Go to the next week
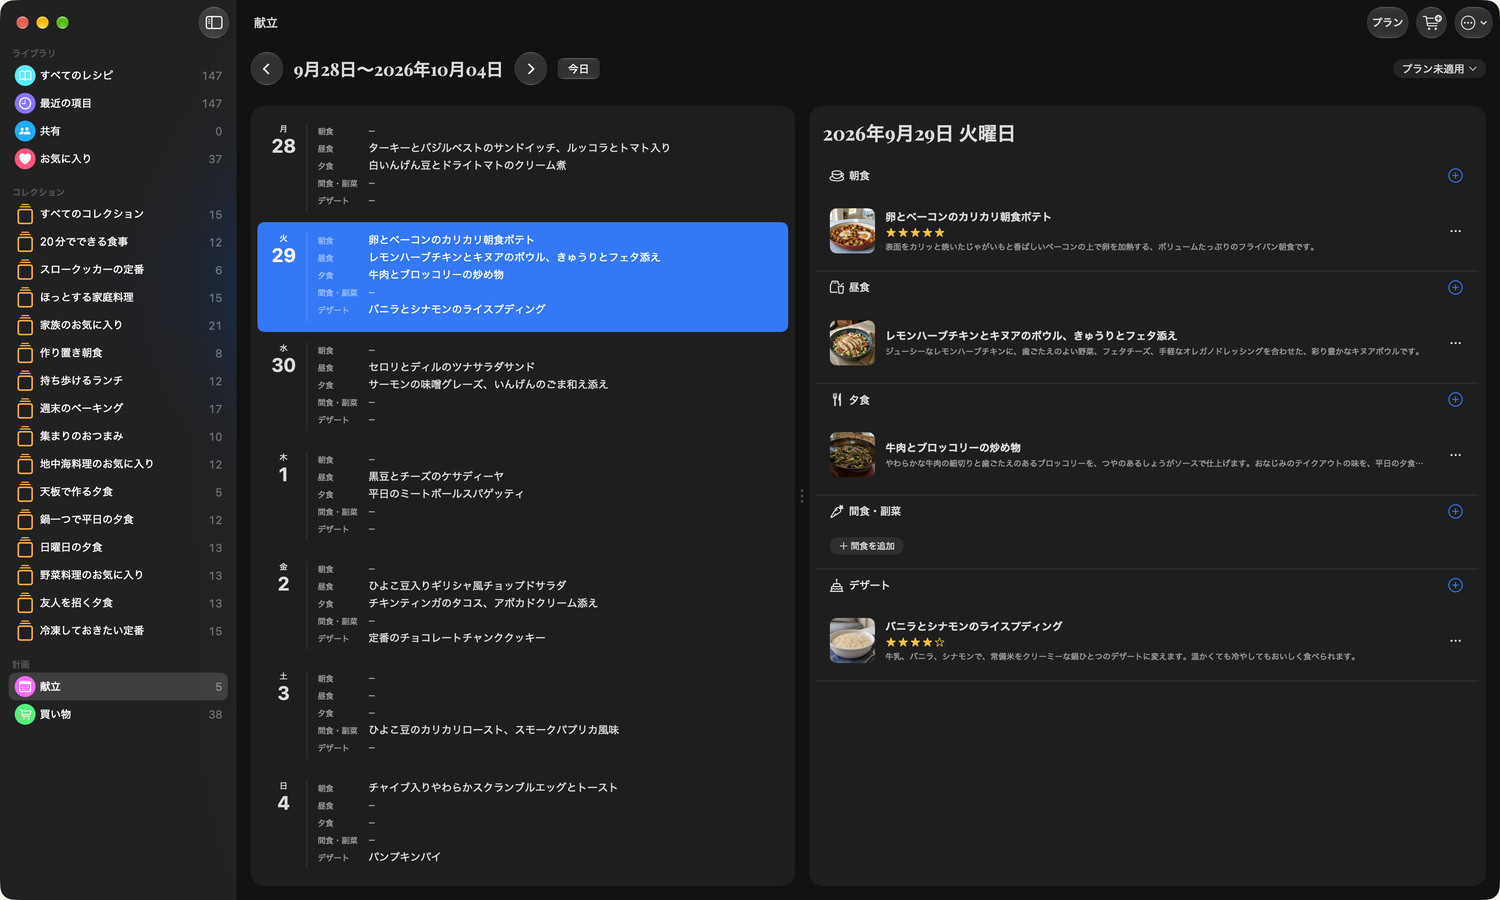This screenshot has width=1500, height=900. (x=531, y=69)
